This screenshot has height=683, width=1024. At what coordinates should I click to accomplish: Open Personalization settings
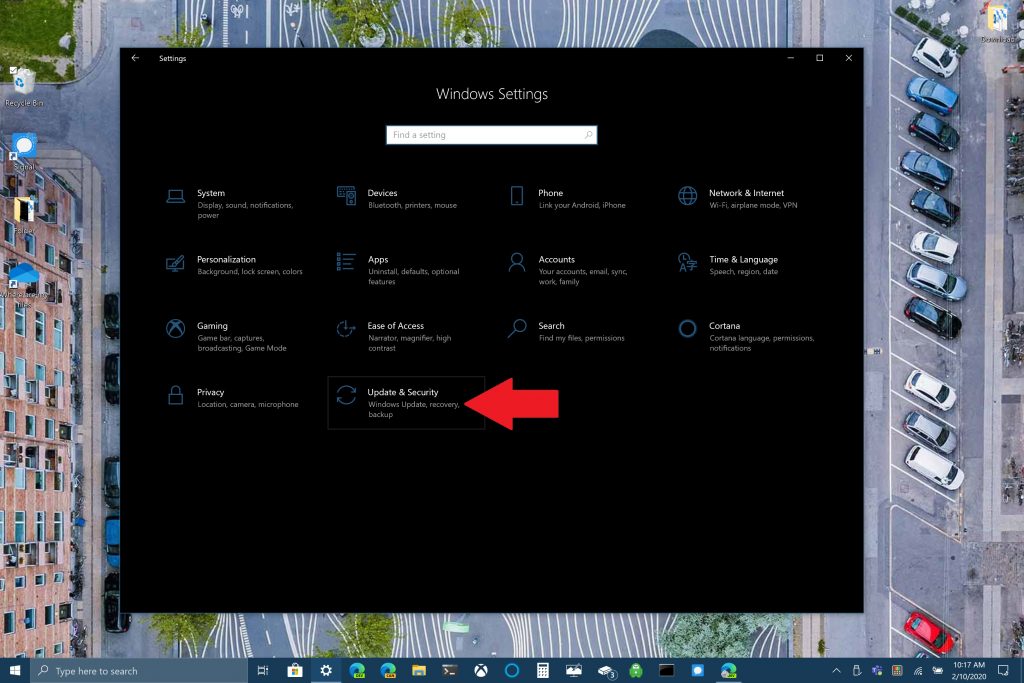click(226, 260)
